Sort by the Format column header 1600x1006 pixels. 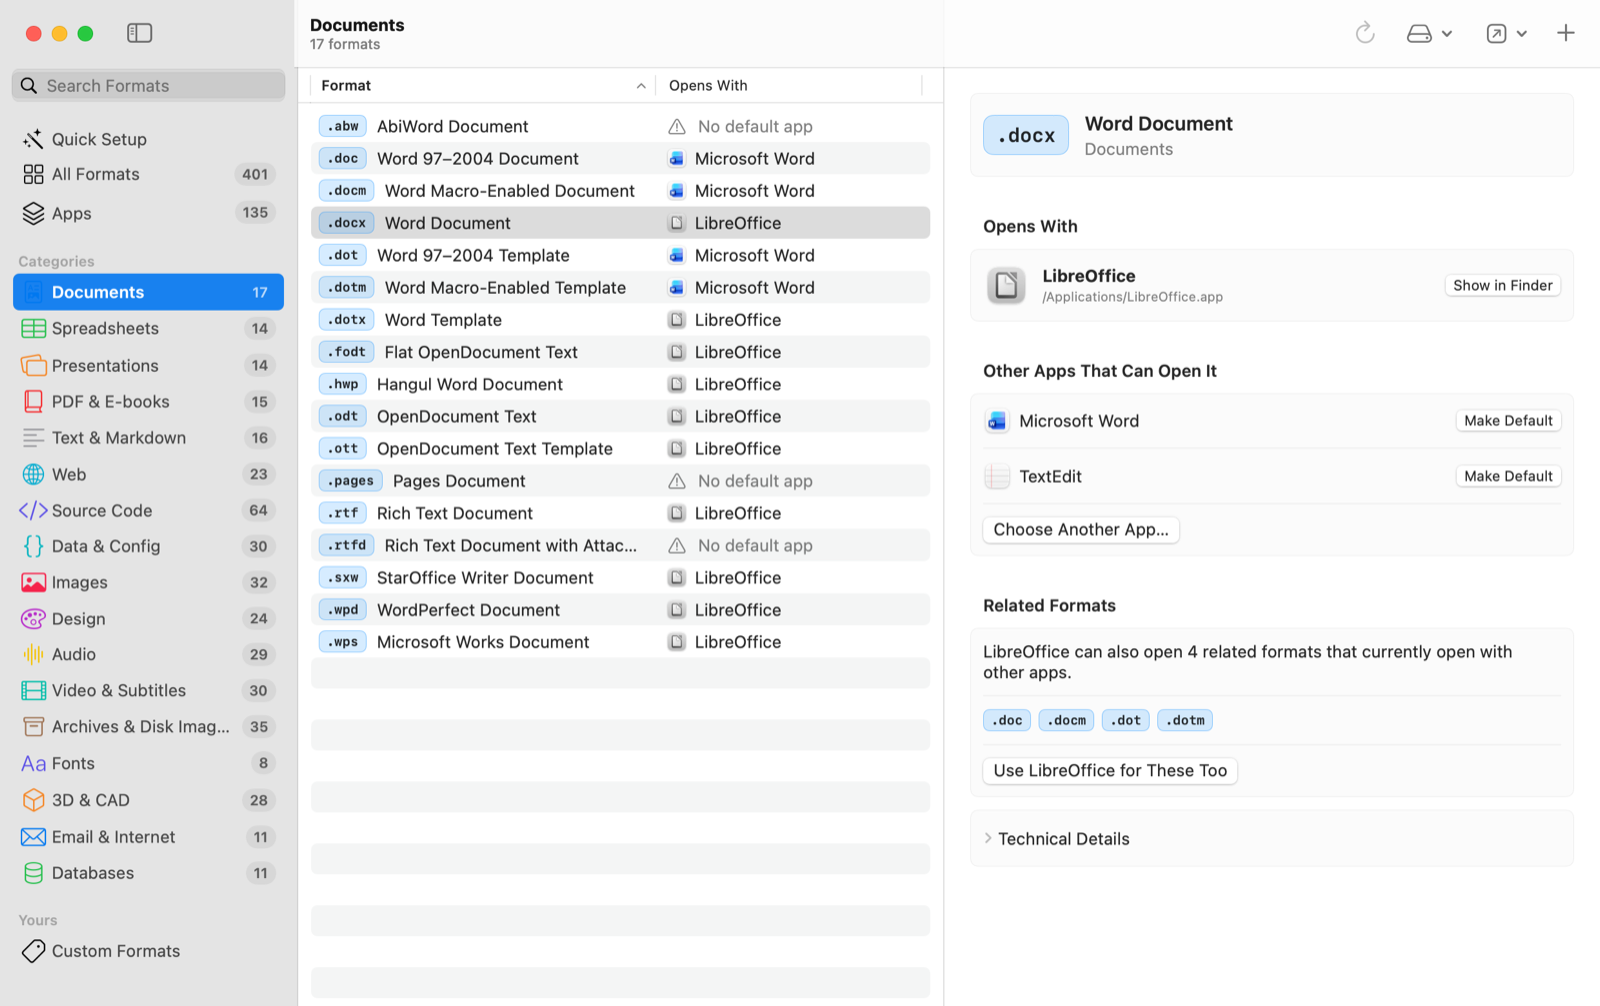click(x=483, y=85)
